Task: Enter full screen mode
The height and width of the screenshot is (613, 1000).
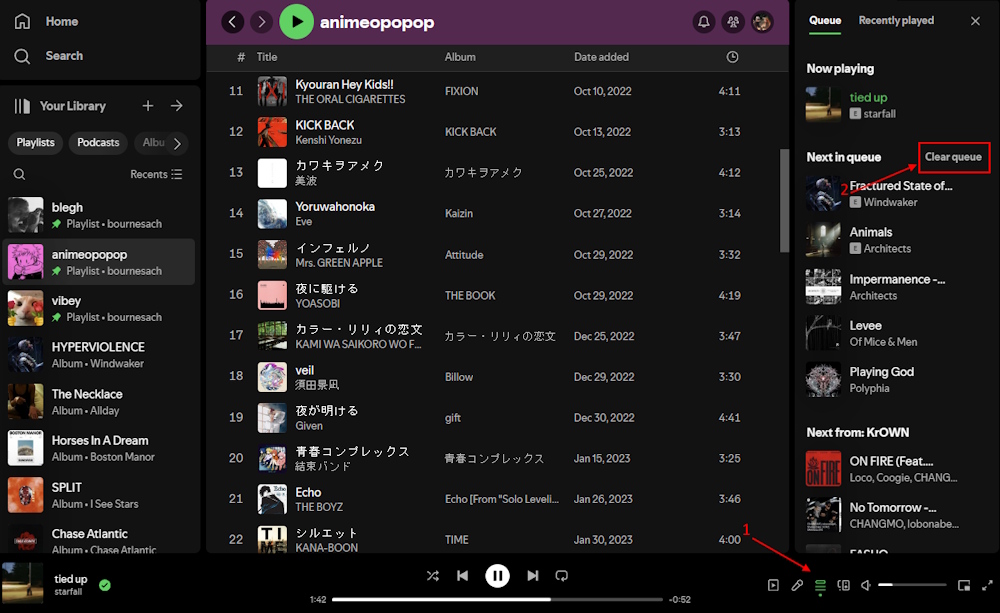Action: click(987, 585)
